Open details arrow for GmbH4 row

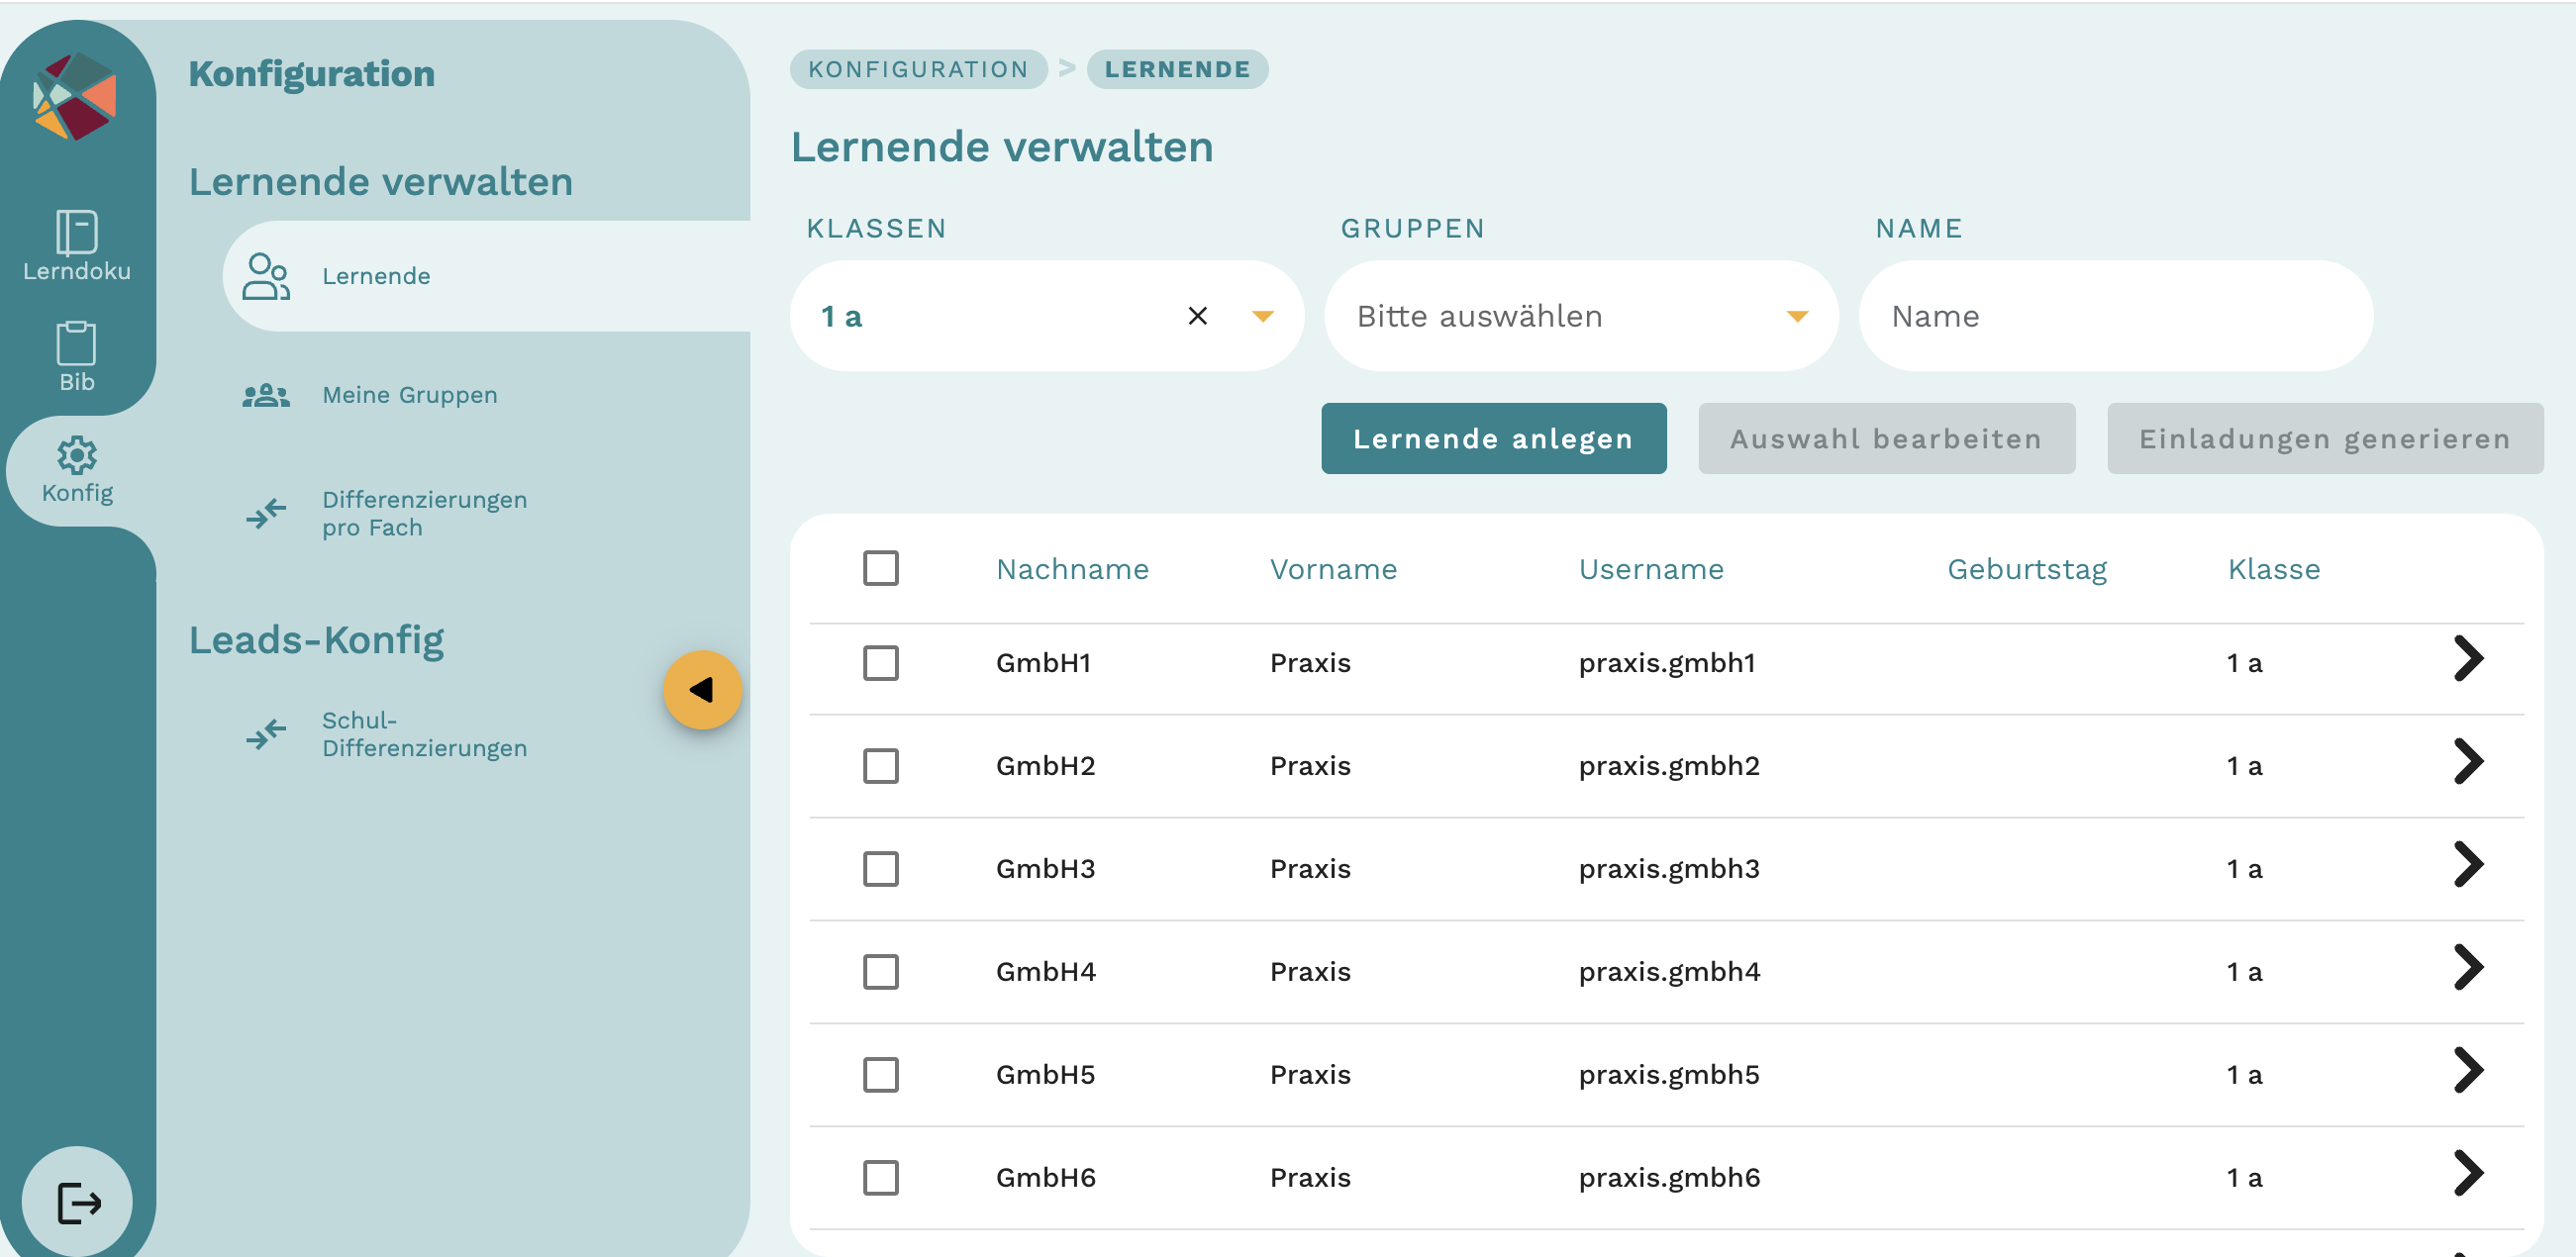(2468, 968)
